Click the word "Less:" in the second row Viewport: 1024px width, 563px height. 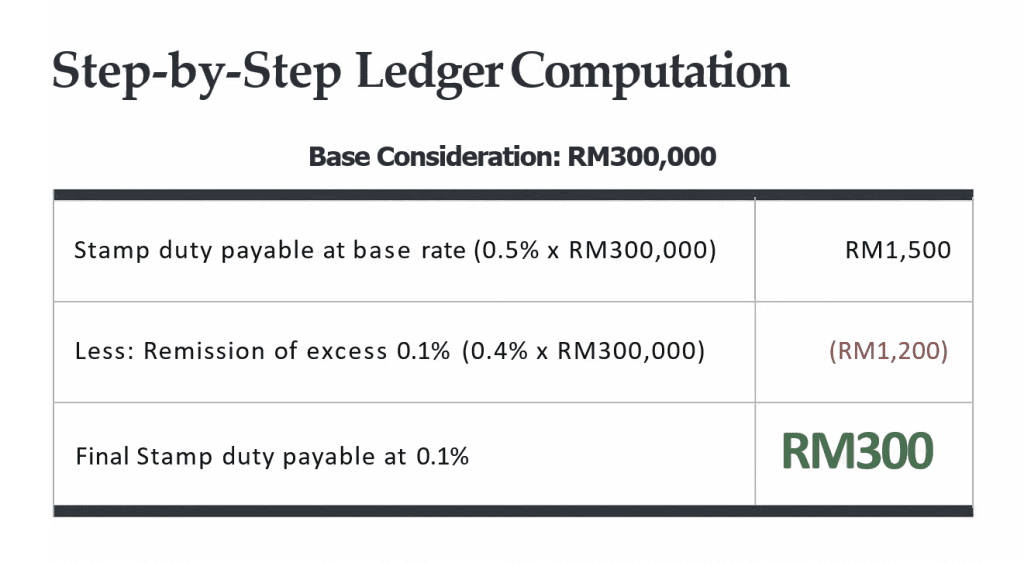tap(104, 352)
